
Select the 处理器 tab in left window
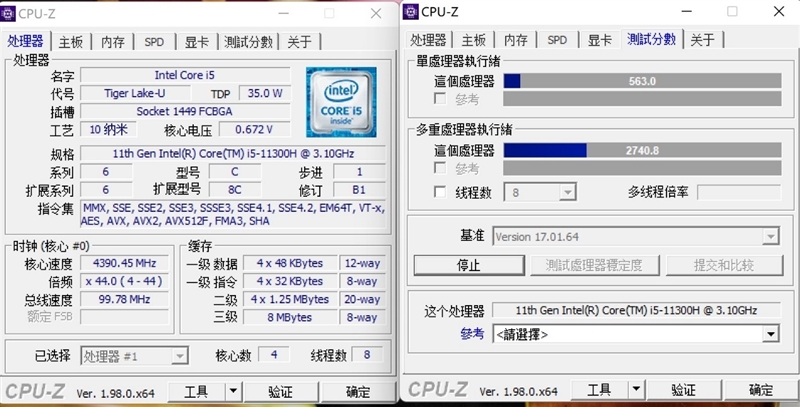[26, 41]
